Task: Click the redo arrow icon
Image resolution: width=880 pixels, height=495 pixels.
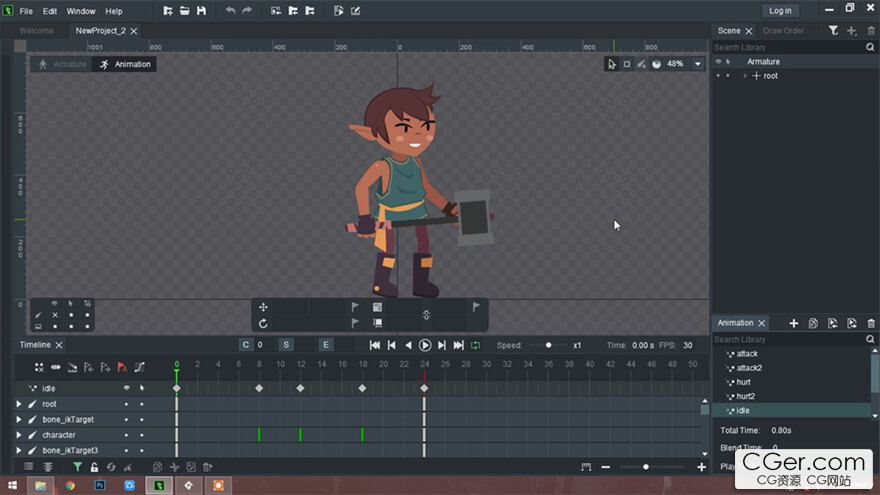Action: [x=247, y=11]
